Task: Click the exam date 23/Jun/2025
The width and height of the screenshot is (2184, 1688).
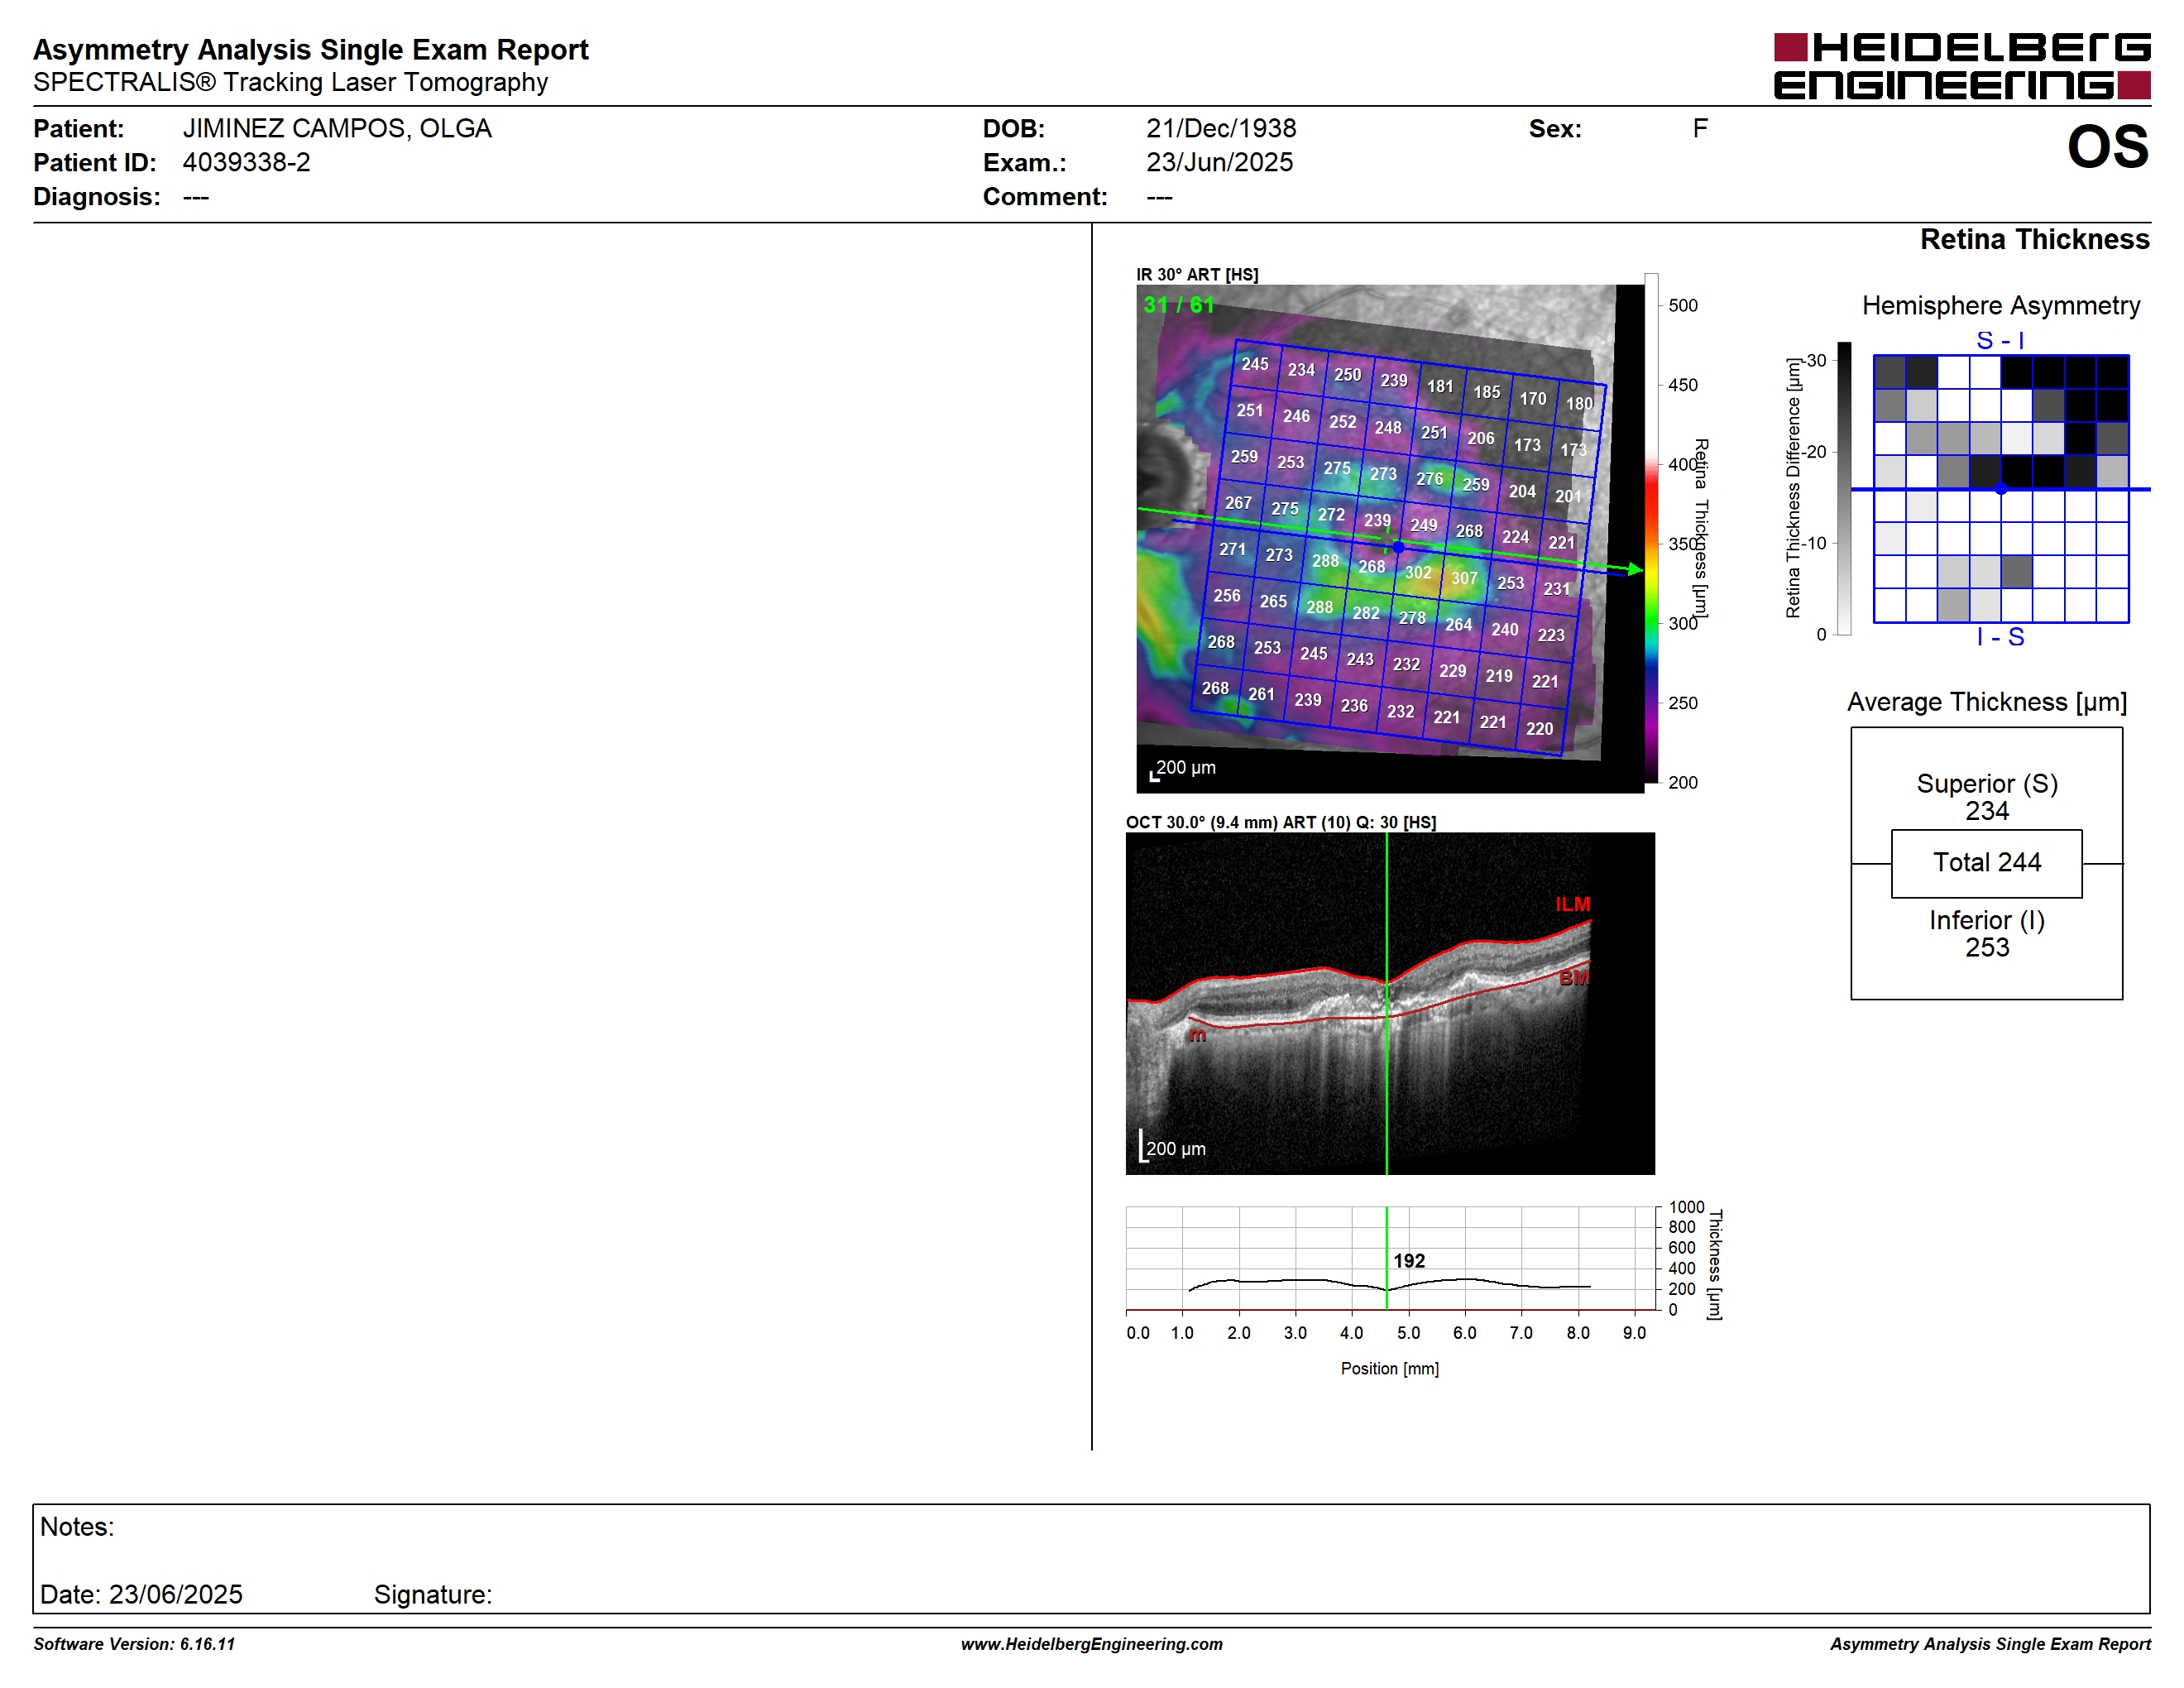Action: [x=1219, y=162]
